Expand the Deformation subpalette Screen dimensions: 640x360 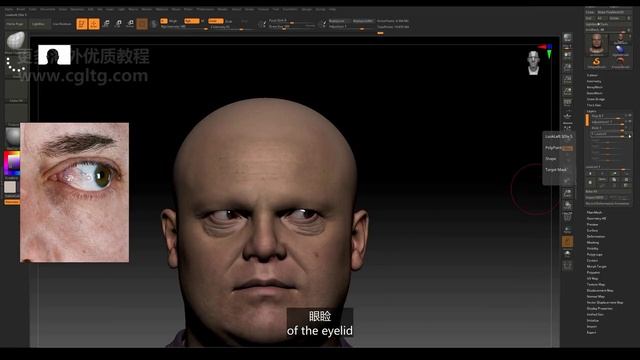pos(596,236)
